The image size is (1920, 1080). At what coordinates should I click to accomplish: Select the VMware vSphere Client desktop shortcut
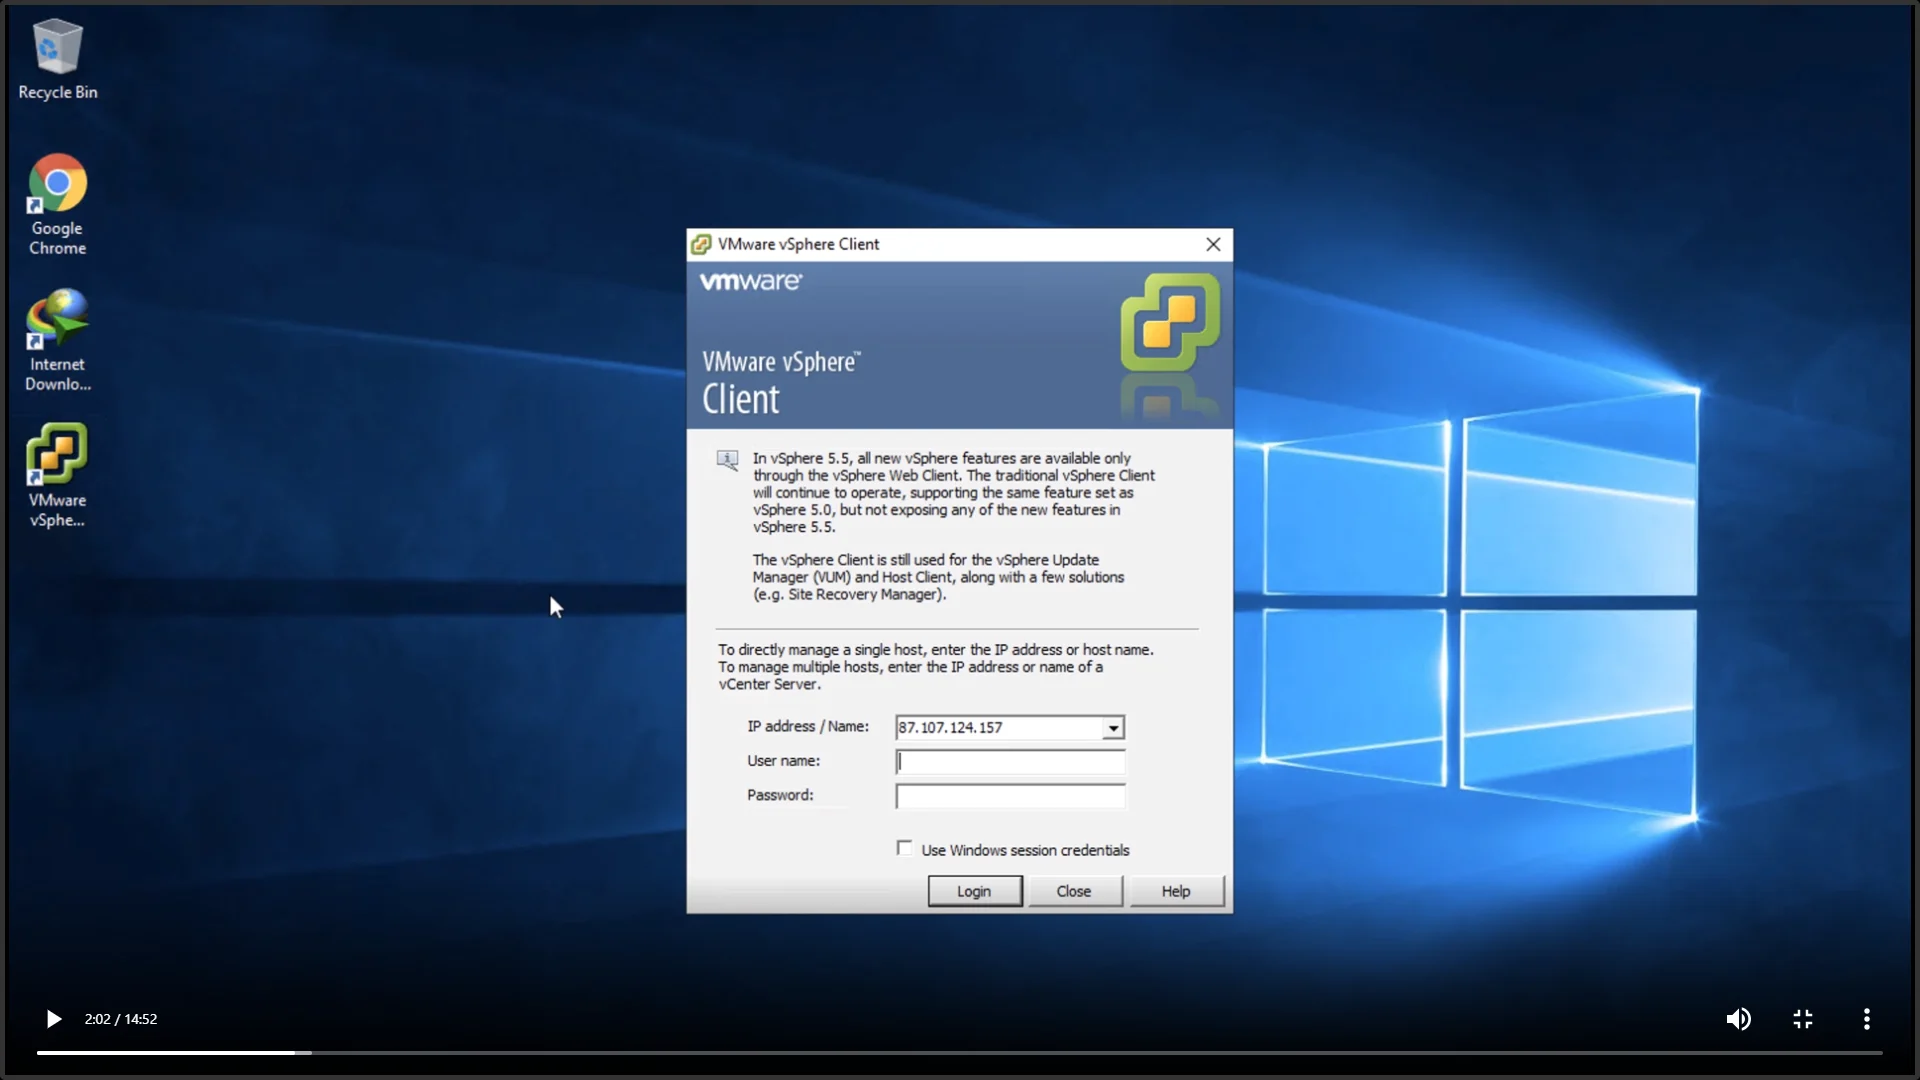[x=57, y=476]
